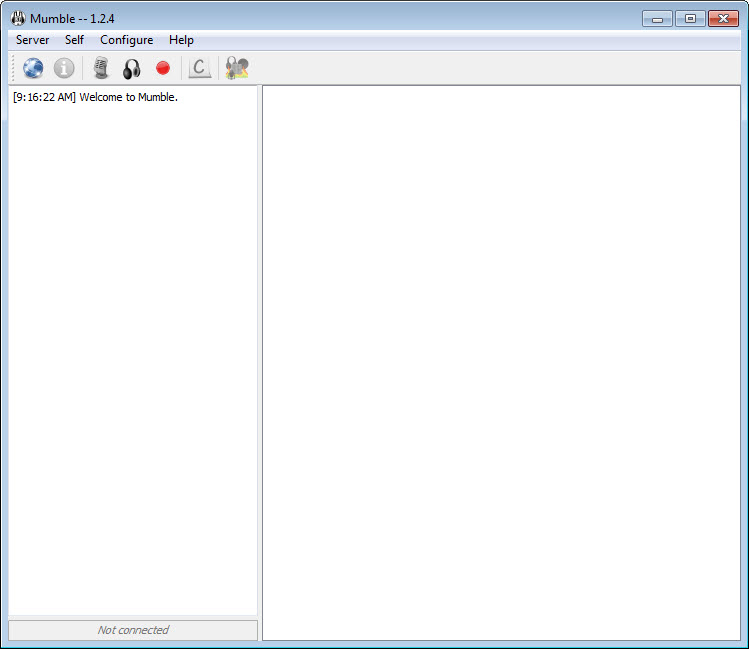Click the Mumble app icon in title bar
This screenshot has width=749, height=649.
pos(18,18)
